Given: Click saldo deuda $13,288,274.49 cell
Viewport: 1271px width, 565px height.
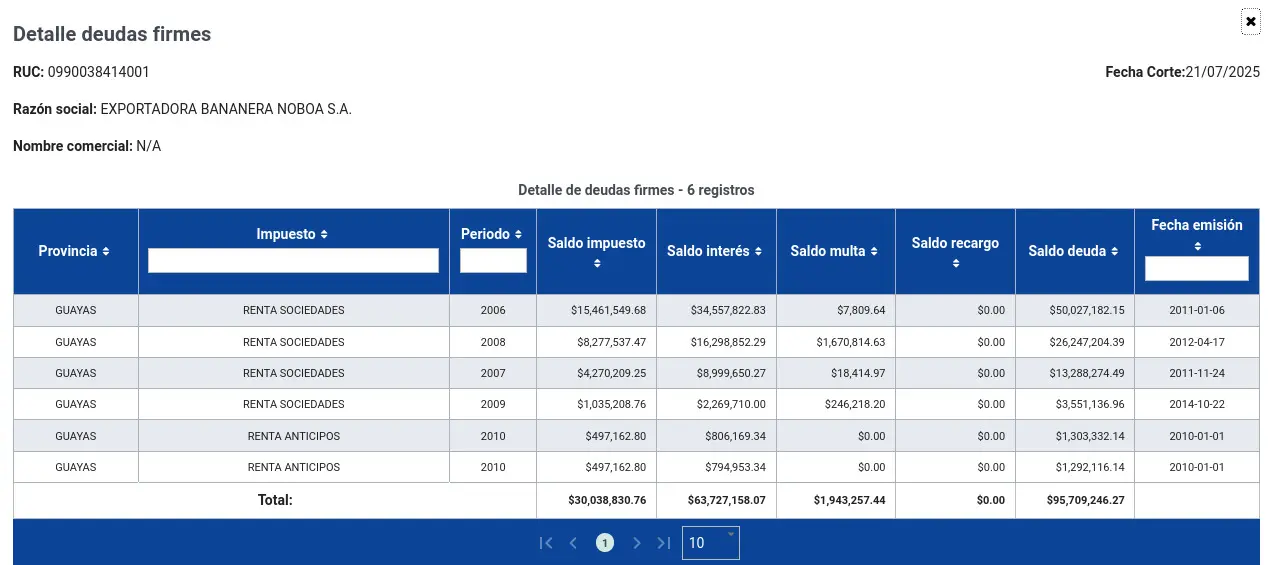Looking at the screenshot, I should [1075, 373].
